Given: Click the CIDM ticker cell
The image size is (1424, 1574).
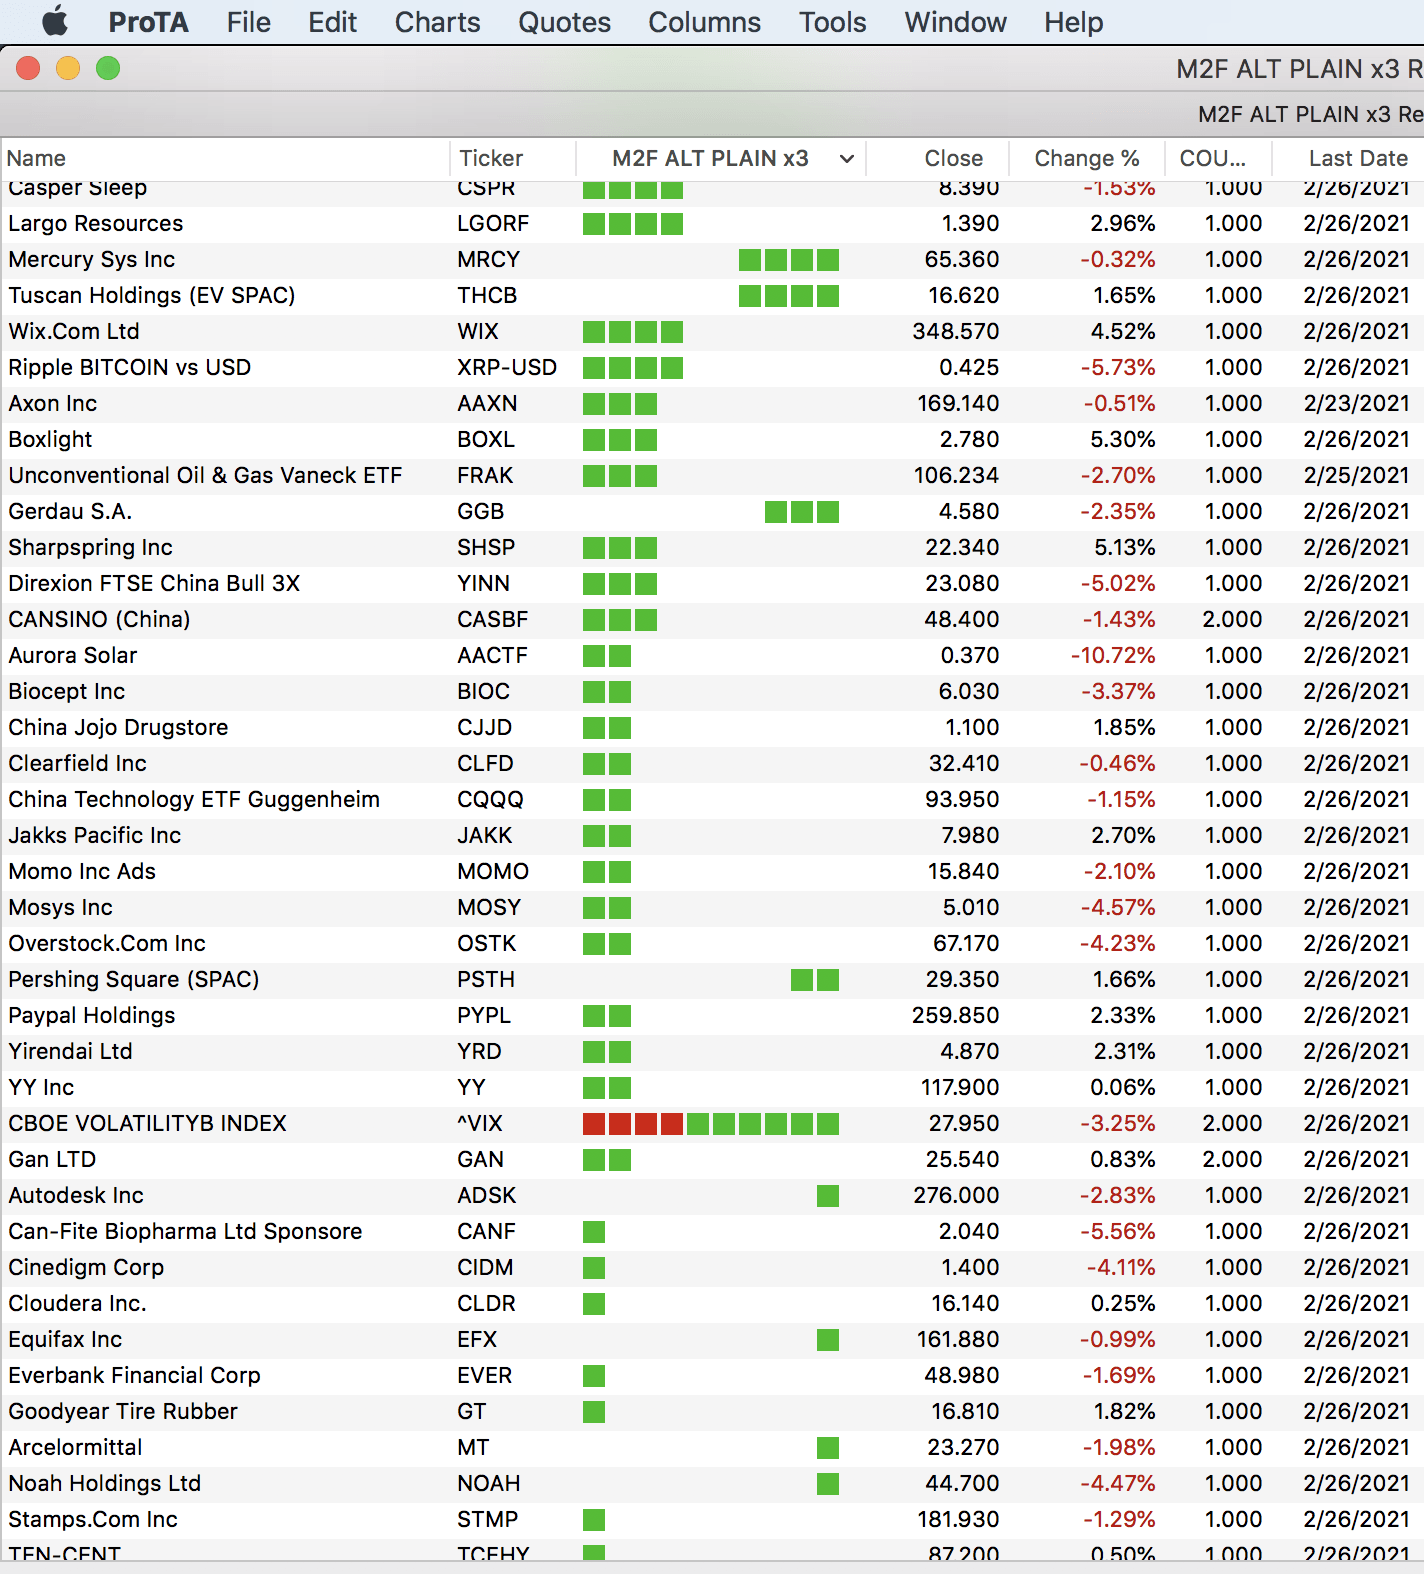Looking at the screenshot, I should pyautogui.click(x=485, y=1267).
